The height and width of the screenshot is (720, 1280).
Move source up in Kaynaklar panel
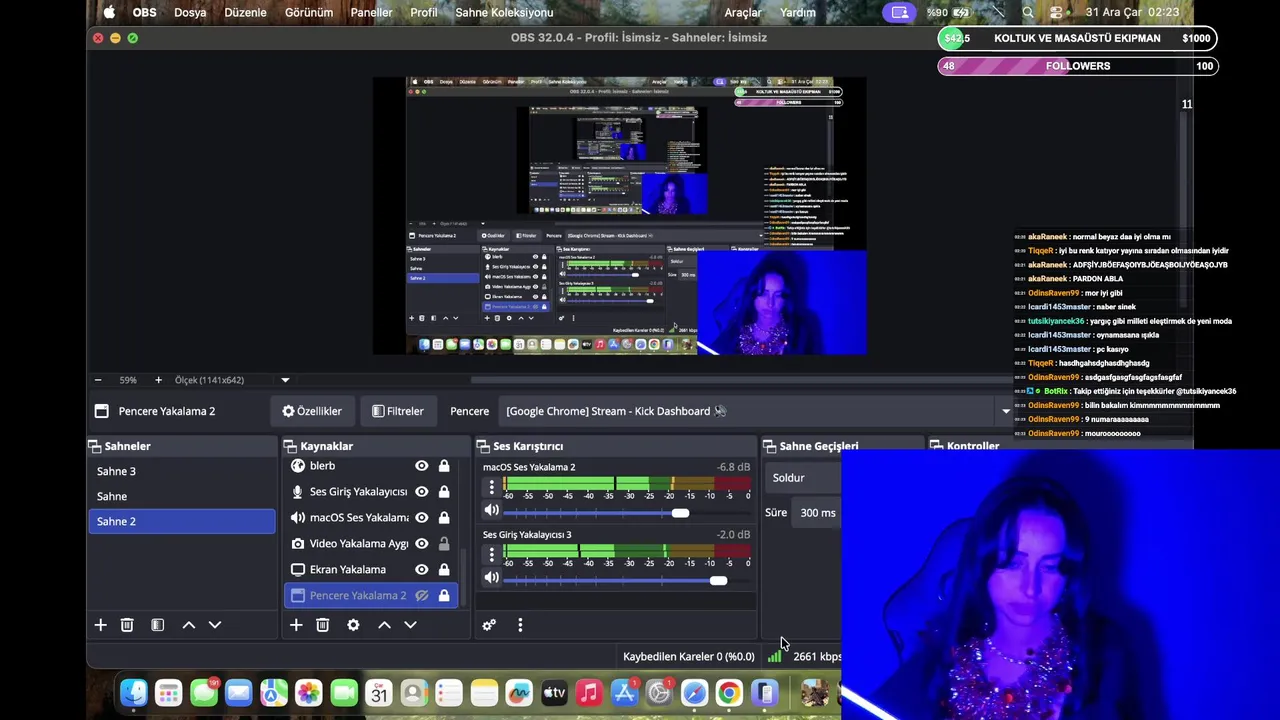click(384, 625)
